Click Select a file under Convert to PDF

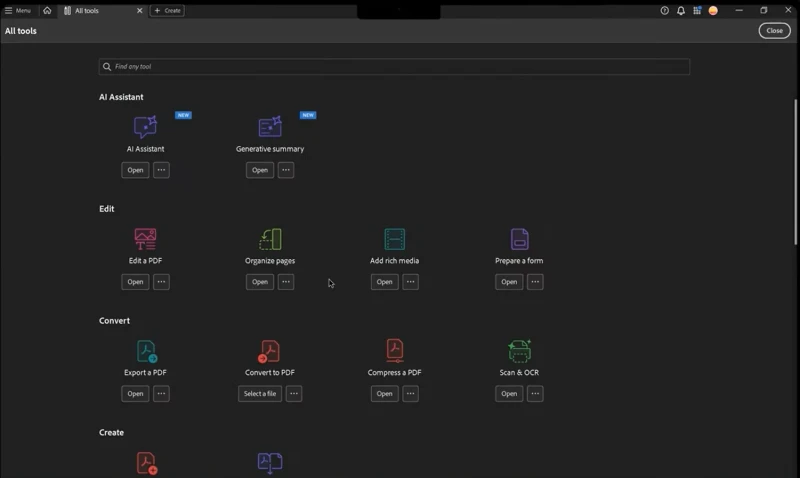click(x=260, y=393)
